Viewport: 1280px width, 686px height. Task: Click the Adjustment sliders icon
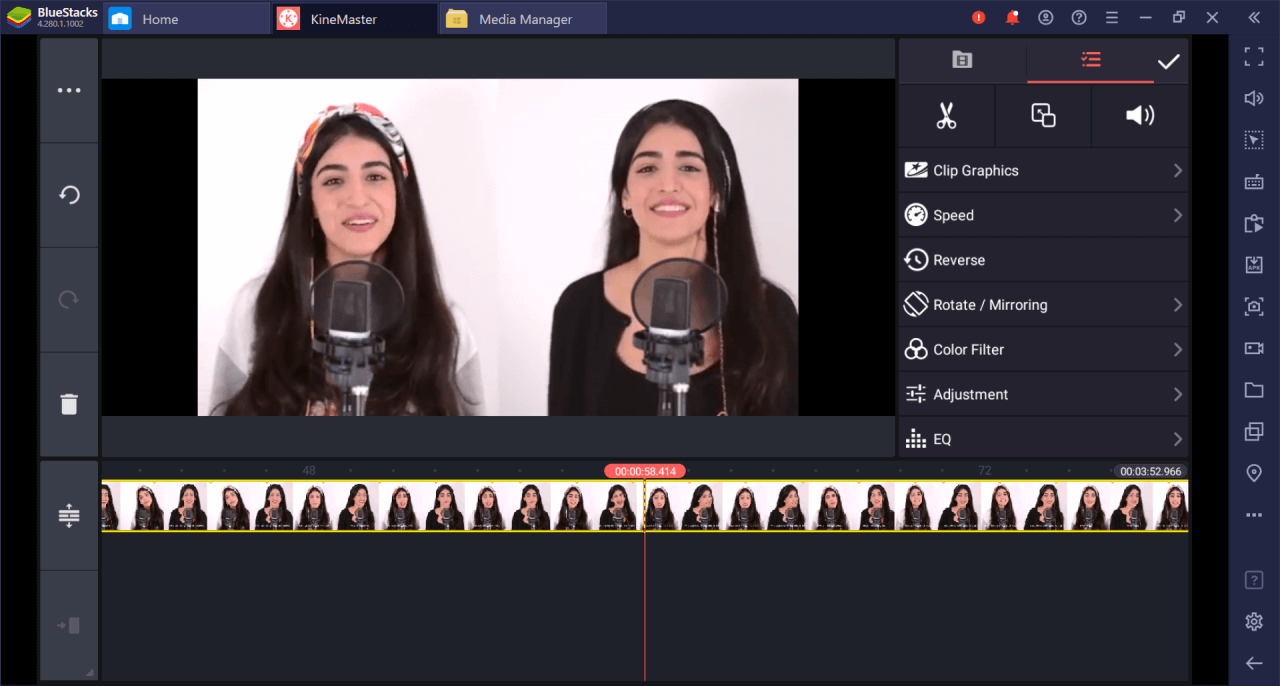point(916,394)
